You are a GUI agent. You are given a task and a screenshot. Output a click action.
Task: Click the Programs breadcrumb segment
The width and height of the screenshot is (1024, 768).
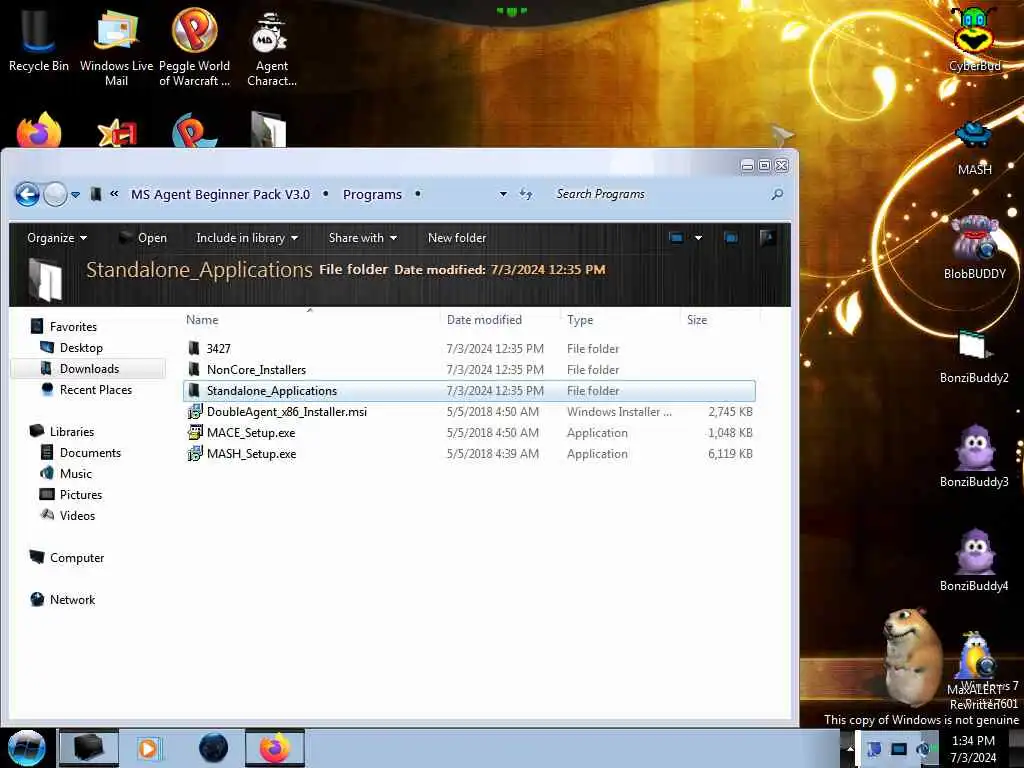pos(372,195)
